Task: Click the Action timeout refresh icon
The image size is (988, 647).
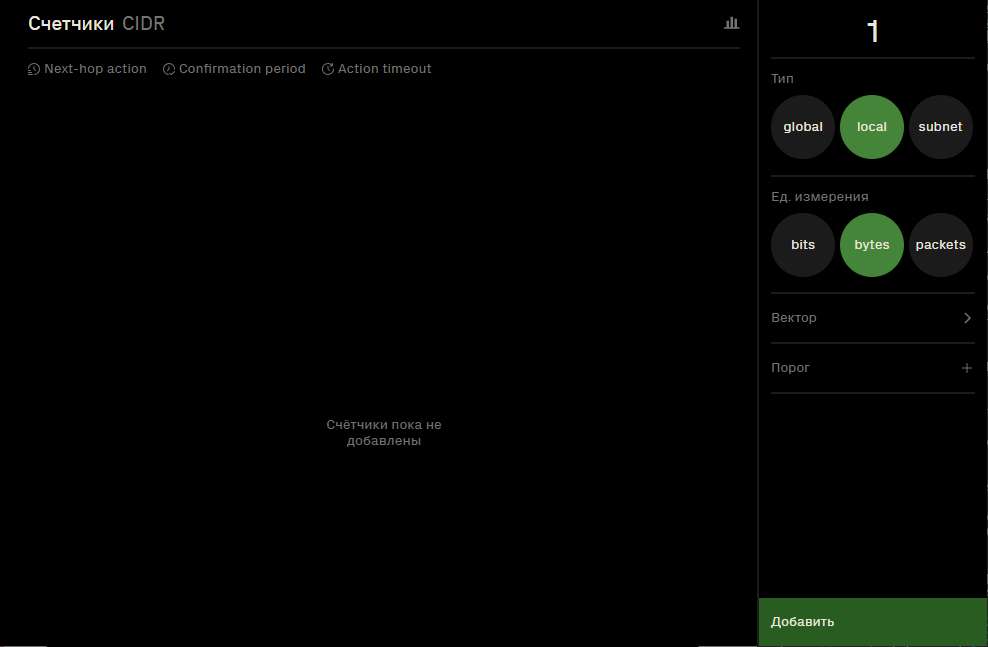Action: (328, 69)
